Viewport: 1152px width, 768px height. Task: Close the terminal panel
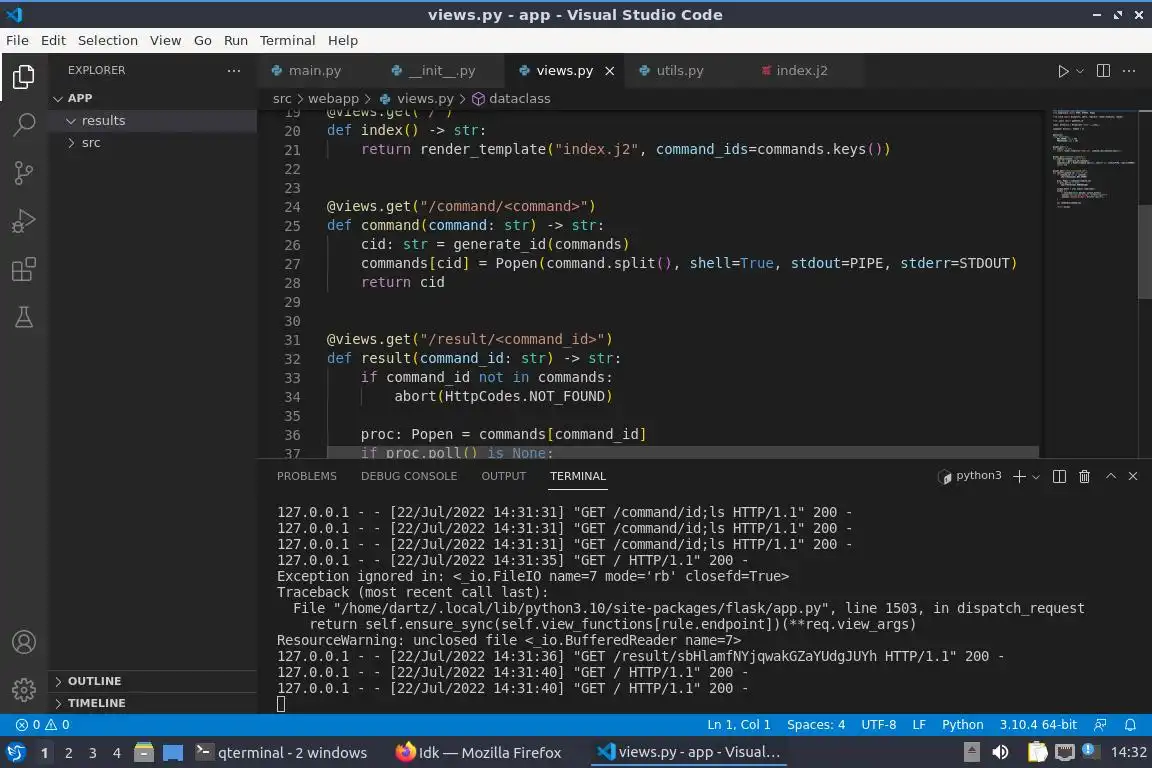(1133, 476)
